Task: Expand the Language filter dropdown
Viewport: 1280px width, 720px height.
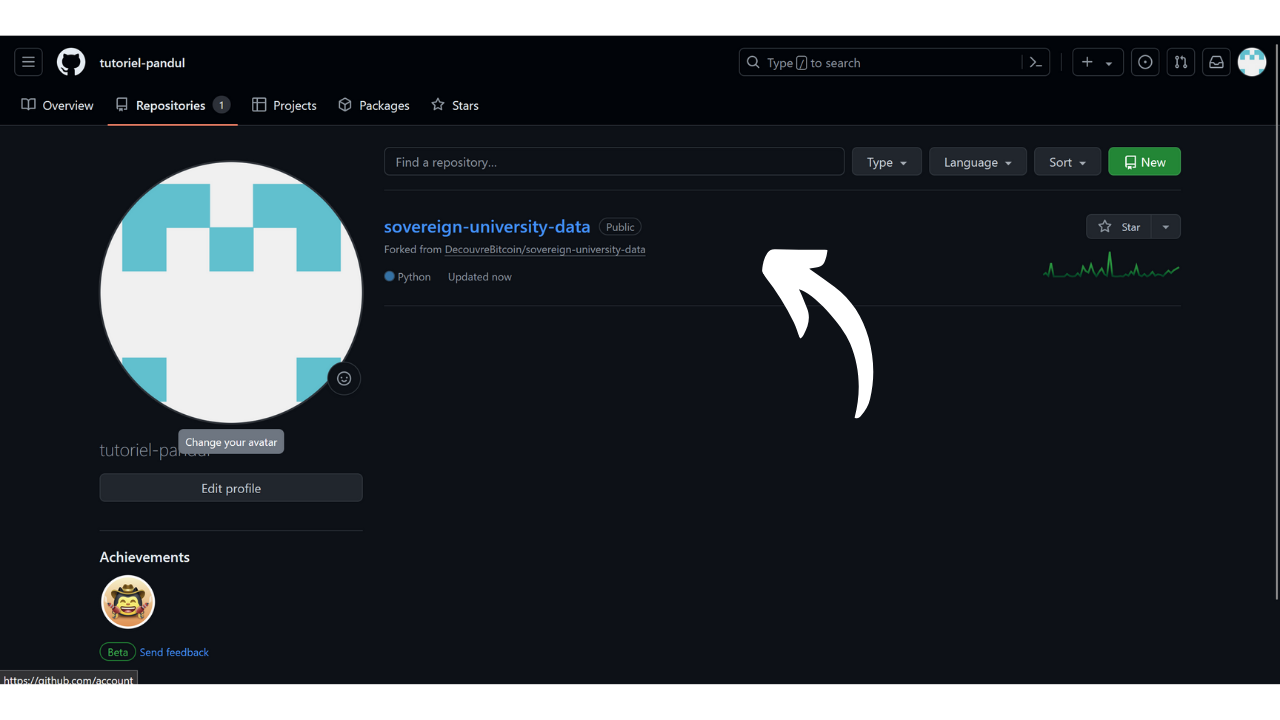Action: (977, 162)
